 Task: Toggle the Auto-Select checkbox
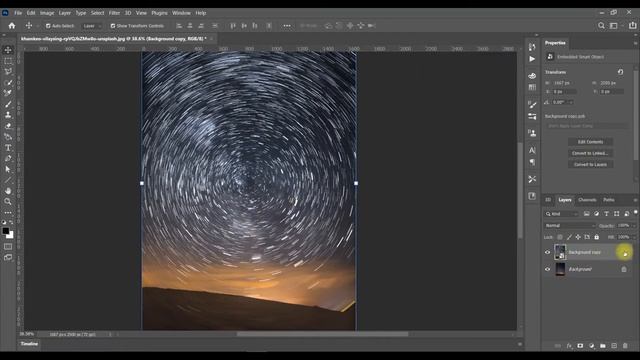pyautogui.click(x=48, y=26)
